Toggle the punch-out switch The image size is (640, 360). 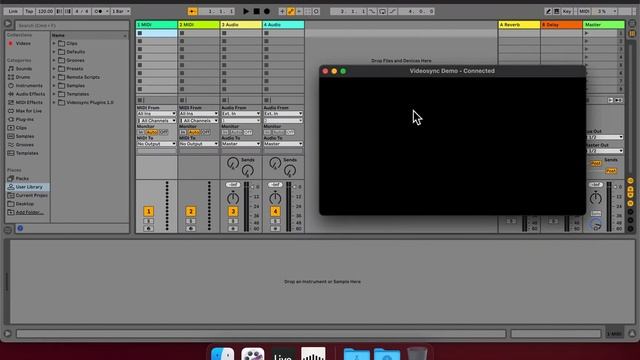pyautogui.click(x=392, y=11)
